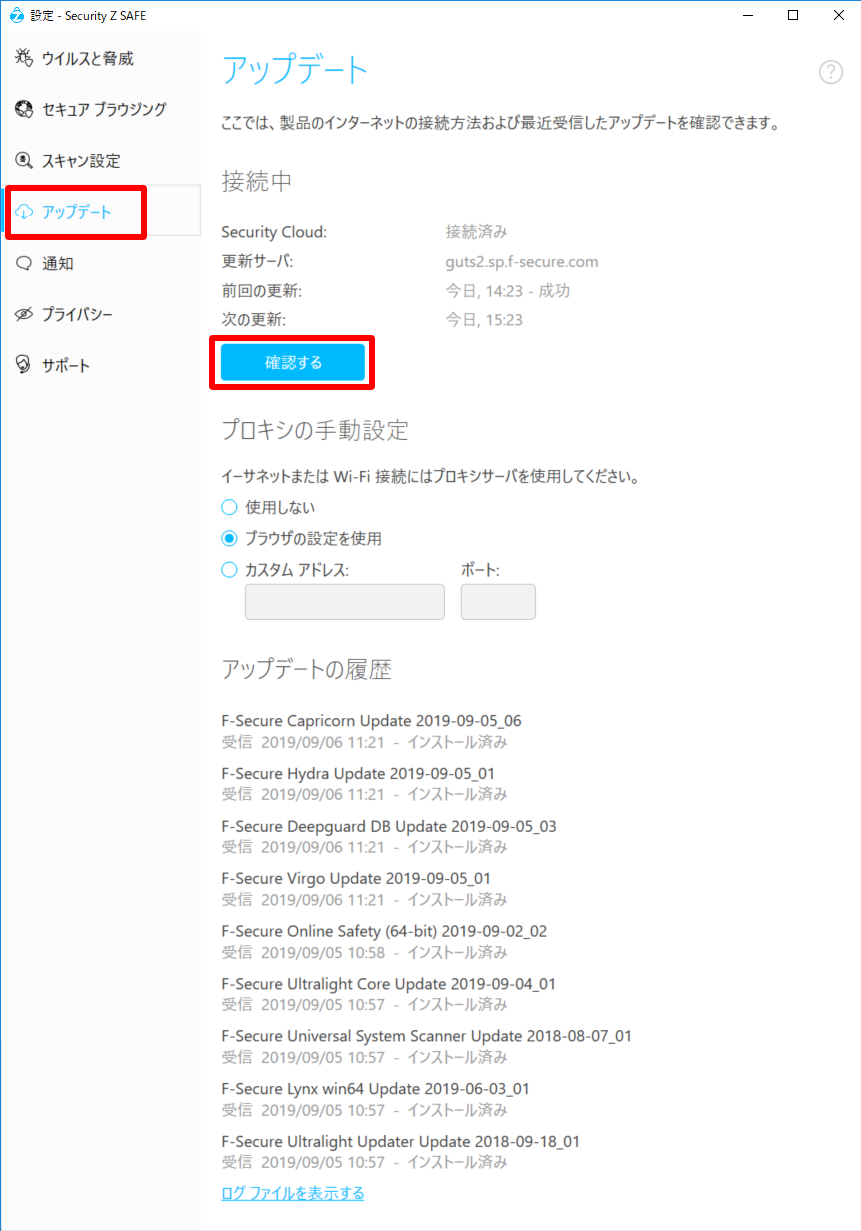The width and height of the screenshot is (861, 1231).
Task: Open the ログ ファイルを表示する link
Action: tap(292, 1193)
